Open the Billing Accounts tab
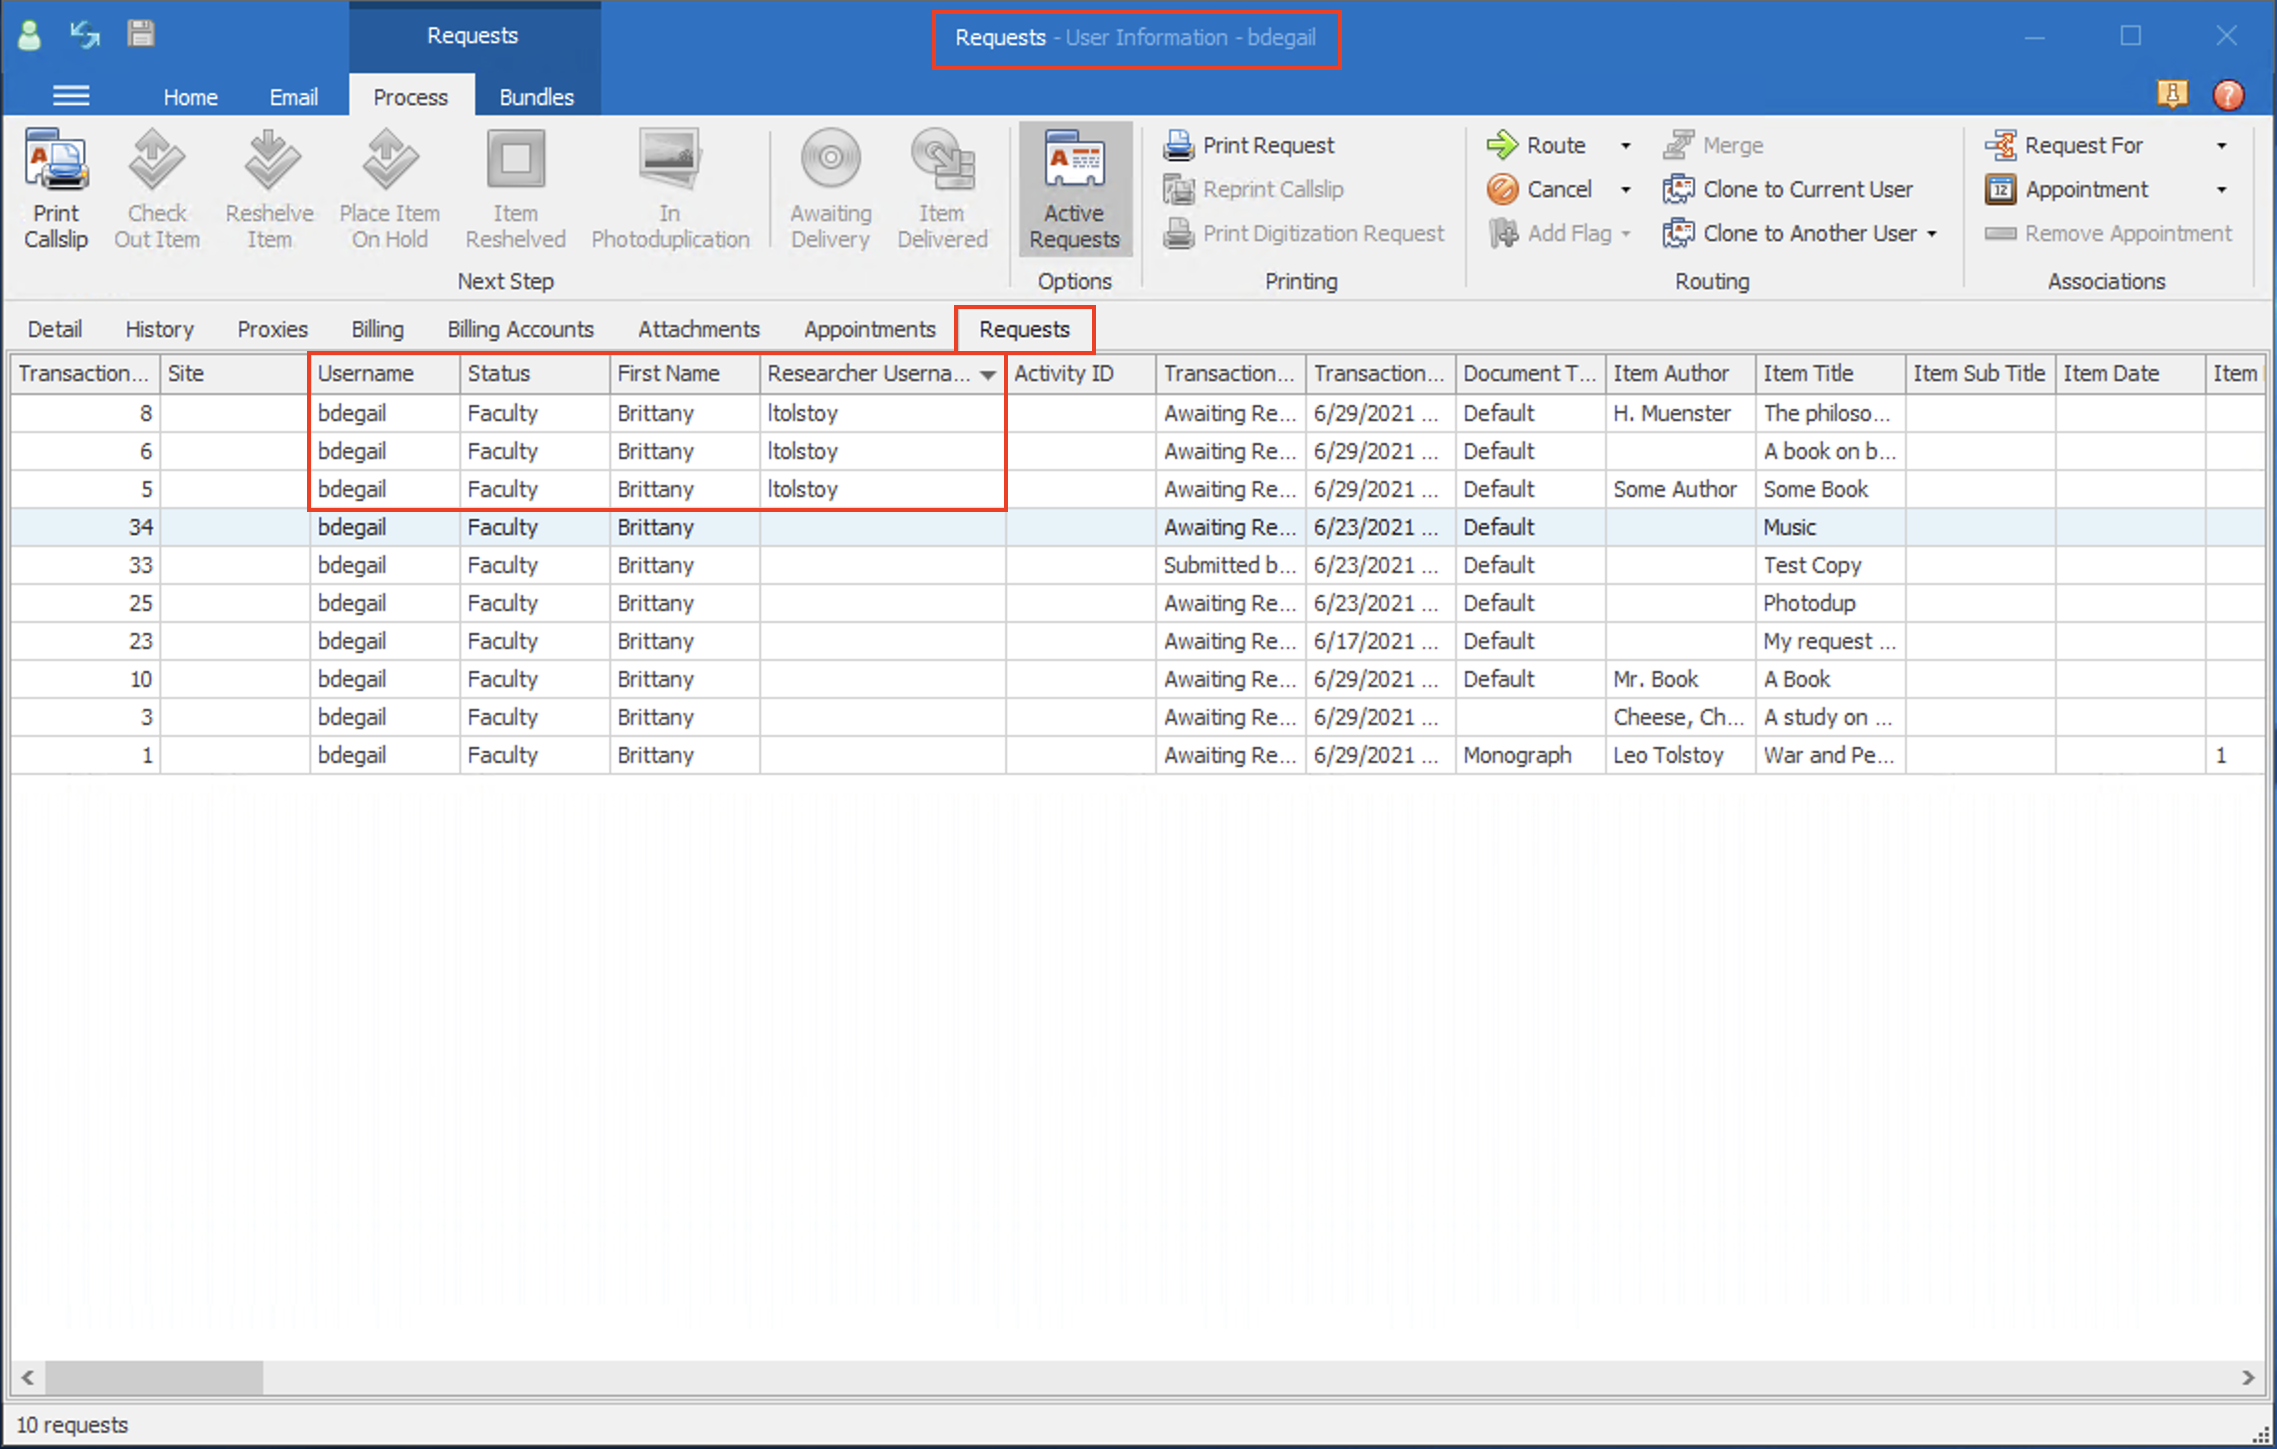Viewport: 2277px width, 1449px height. click(x=520, y=329)
